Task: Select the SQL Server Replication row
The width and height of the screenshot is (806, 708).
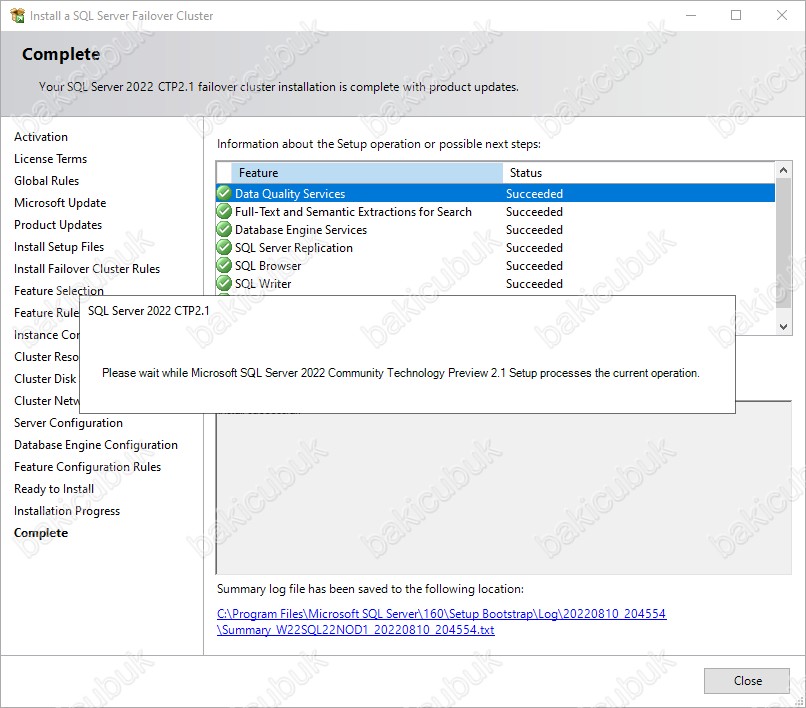Action: 496,247
